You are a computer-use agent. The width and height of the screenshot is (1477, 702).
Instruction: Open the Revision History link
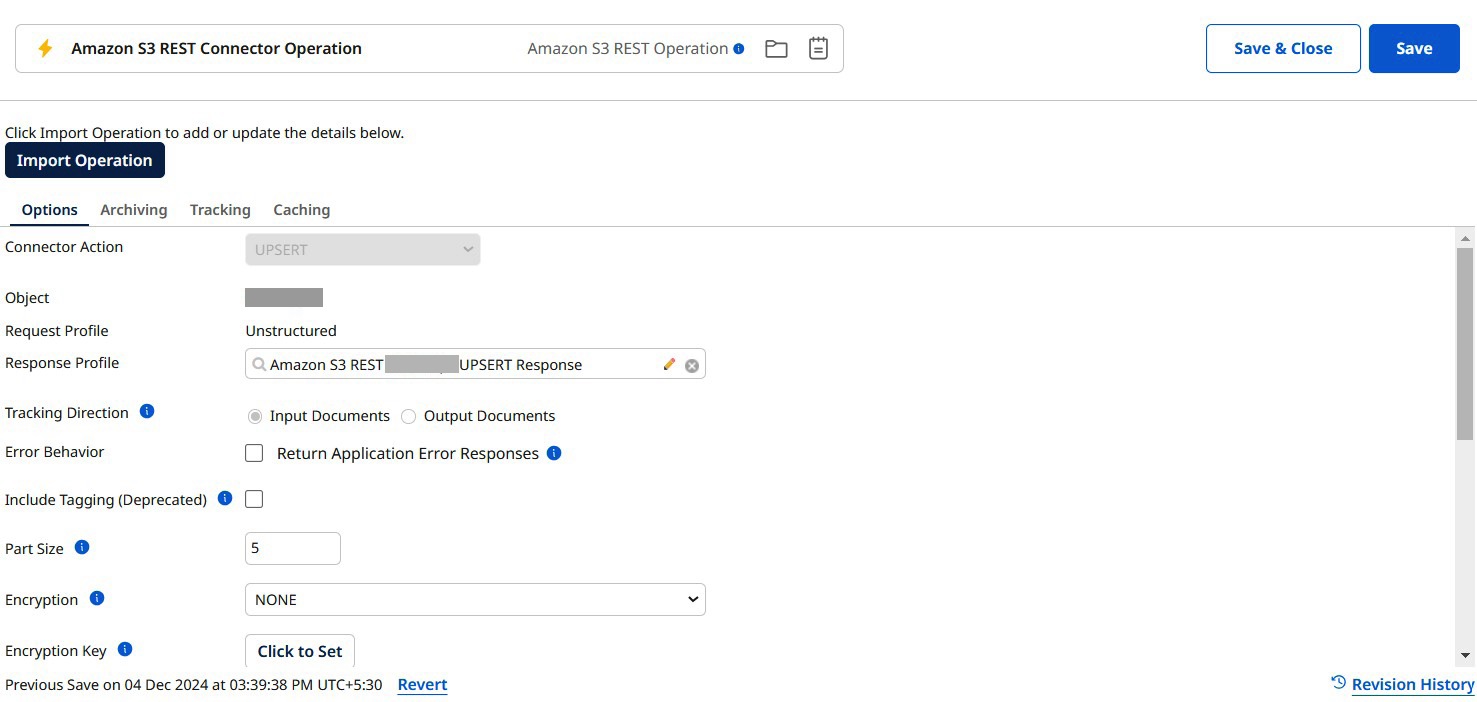tap(1412, 684)
